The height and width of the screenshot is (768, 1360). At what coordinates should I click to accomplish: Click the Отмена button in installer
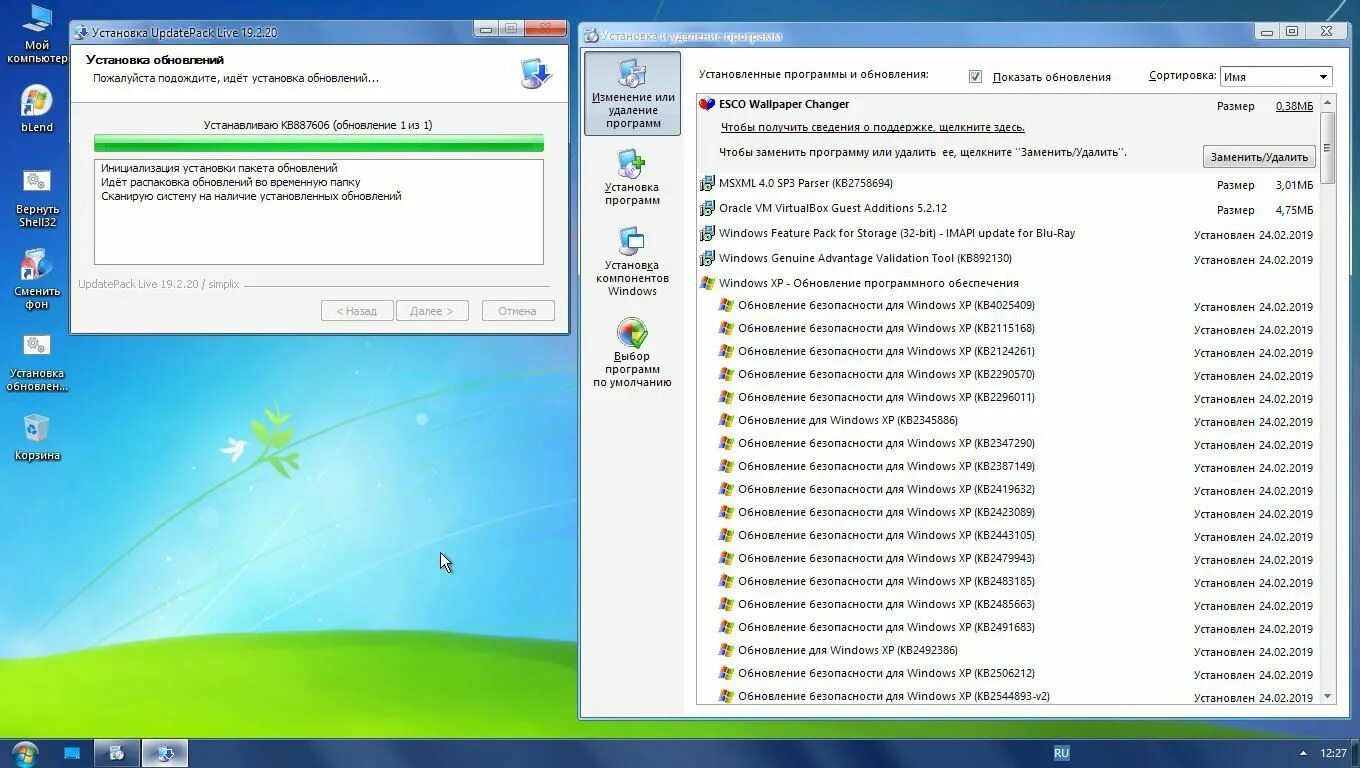point(518,311)
